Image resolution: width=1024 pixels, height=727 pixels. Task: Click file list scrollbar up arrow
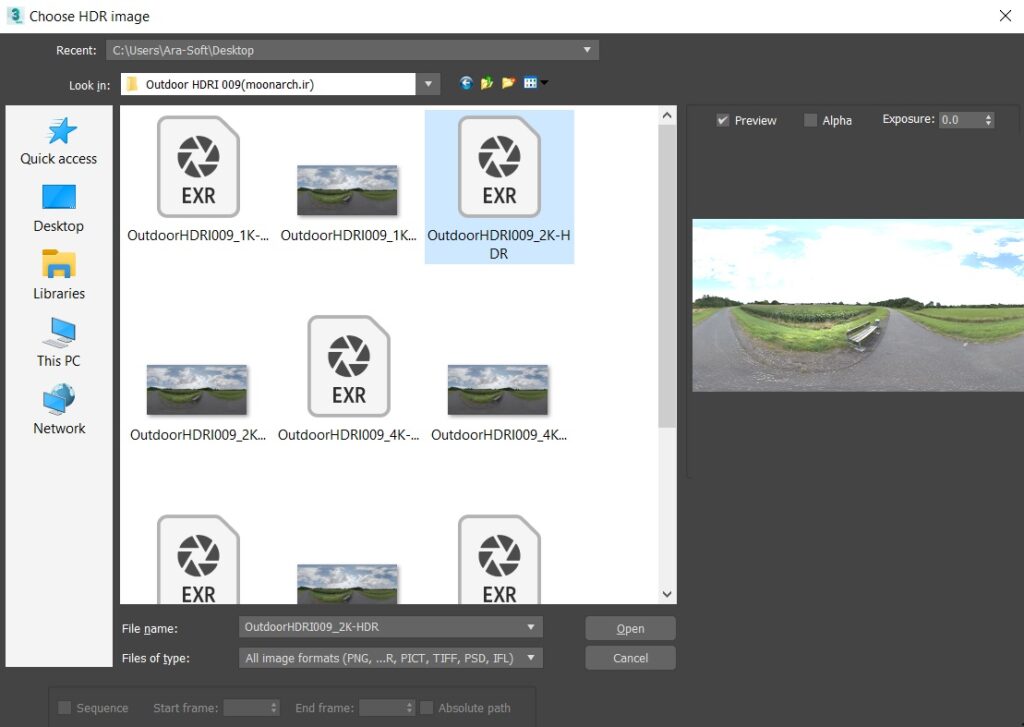(667, 116)
